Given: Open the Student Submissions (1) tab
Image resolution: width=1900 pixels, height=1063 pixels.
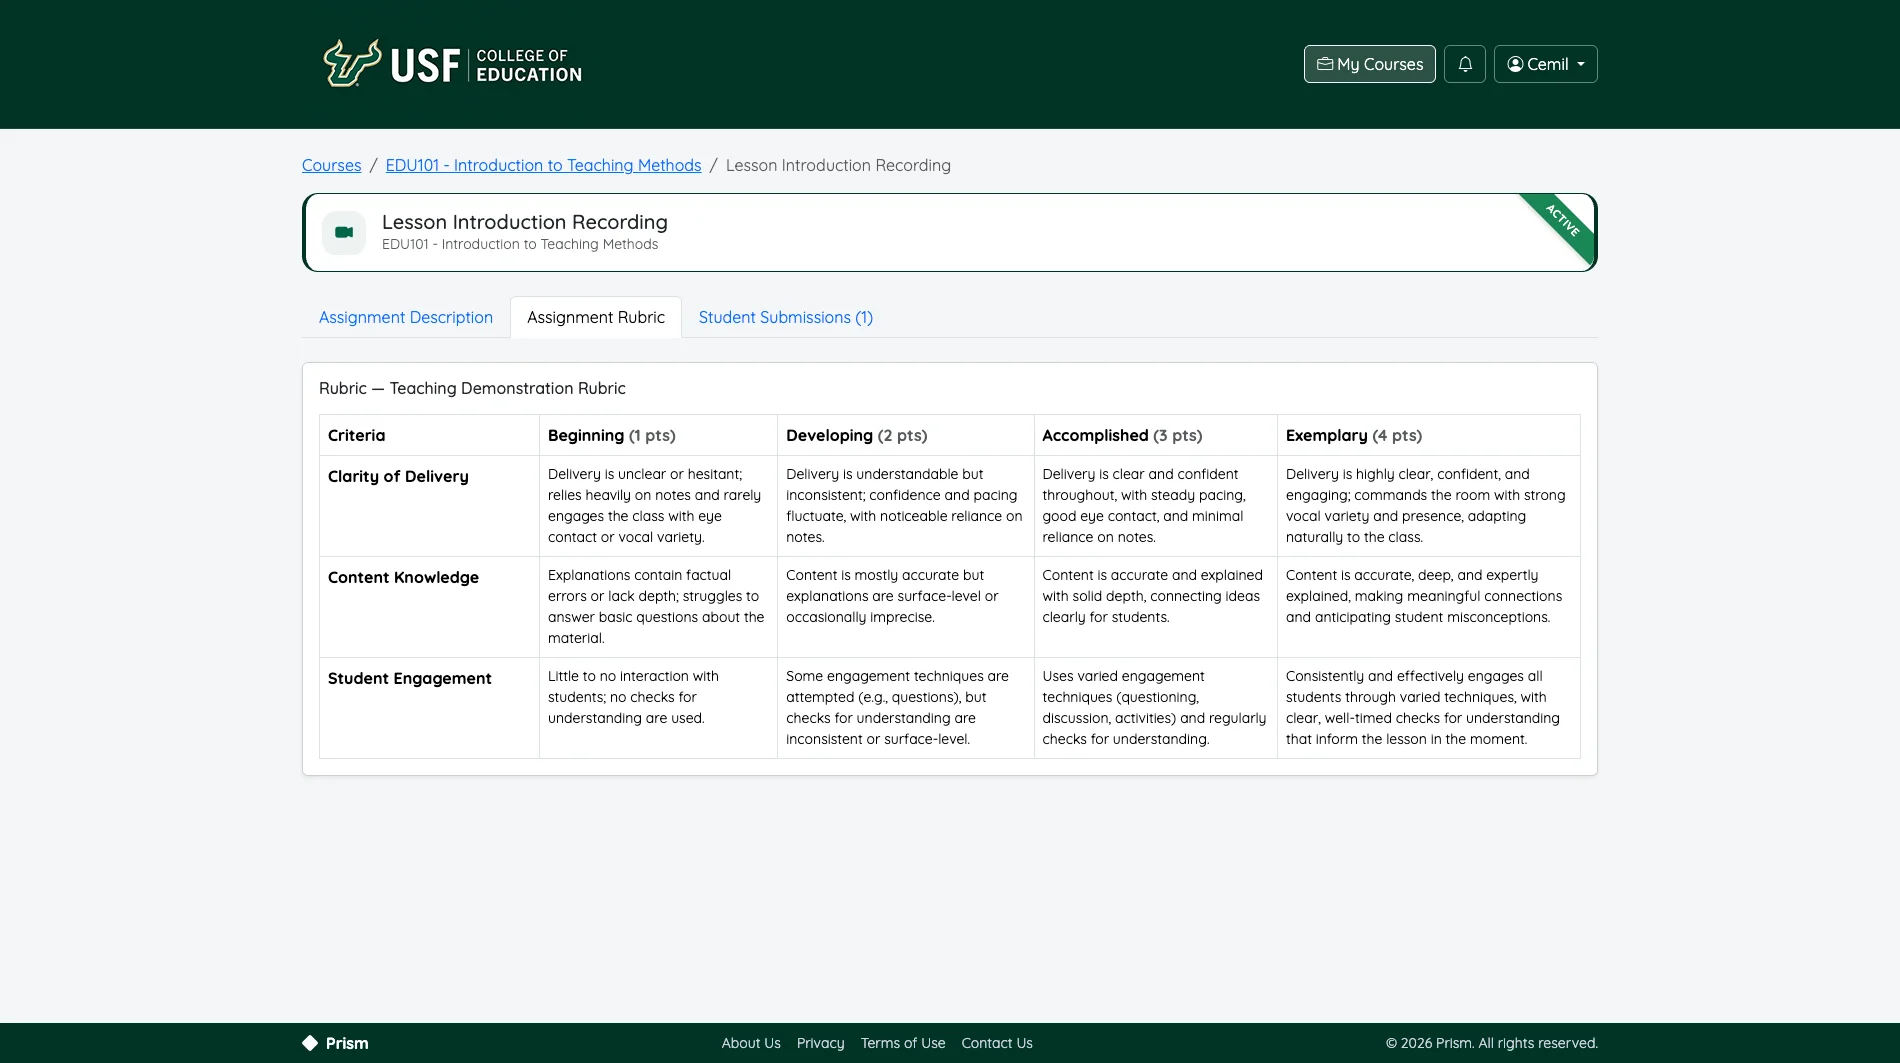Looking at the screenshot, I should (x=786, y=317).
